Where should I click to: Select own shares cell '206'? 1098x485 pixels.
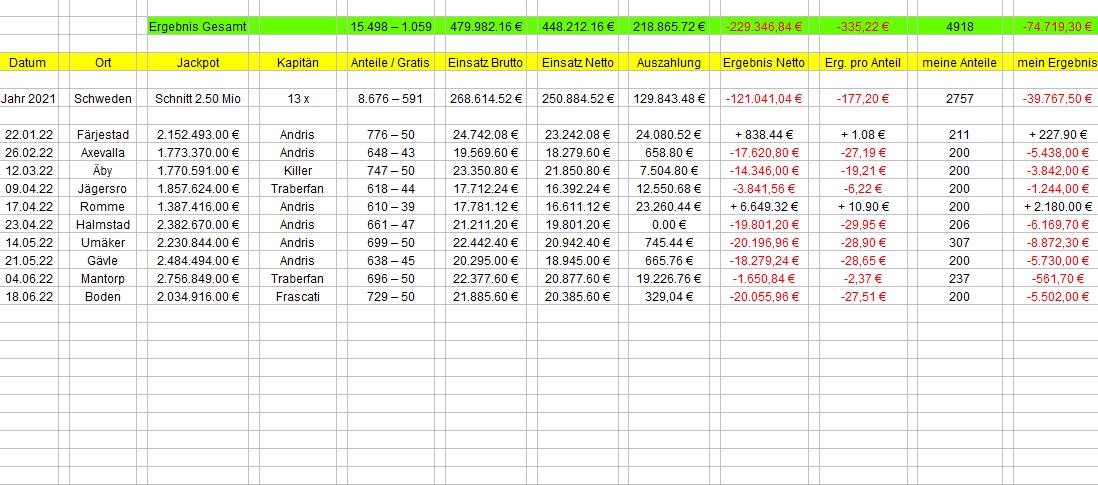tap(959, 225)
